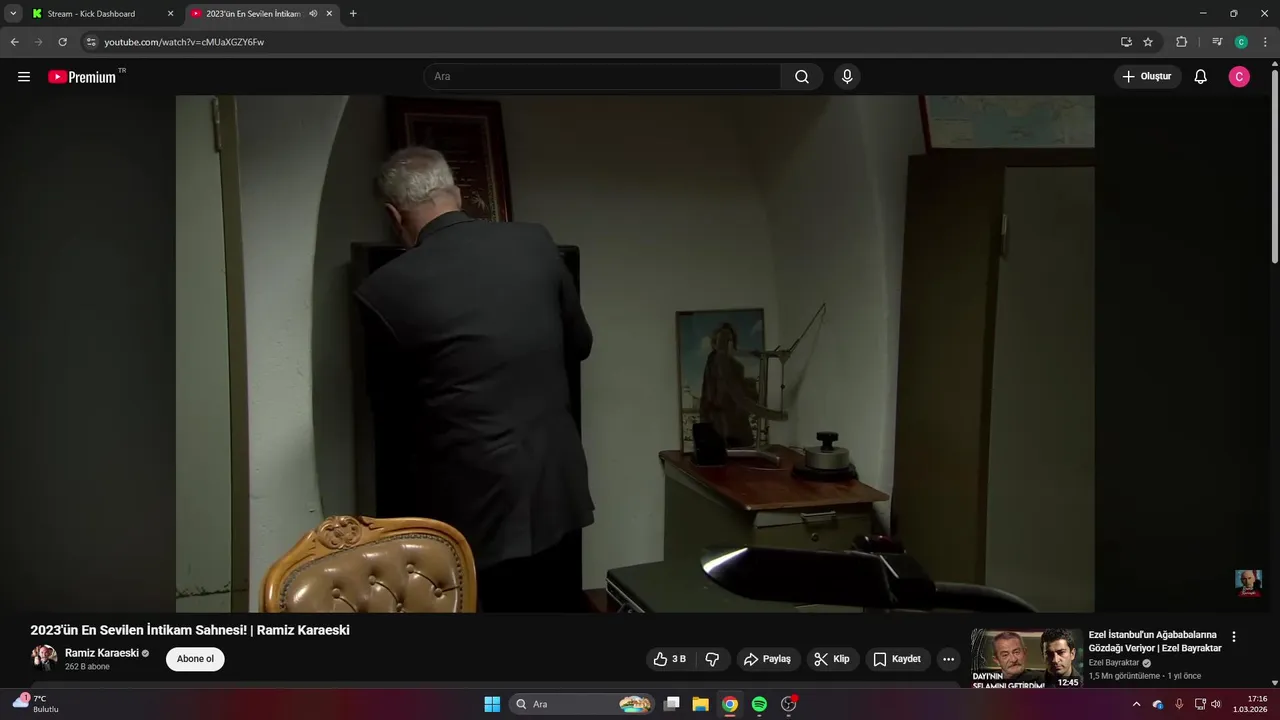Click the Klip button

click(x=832, y=659)
